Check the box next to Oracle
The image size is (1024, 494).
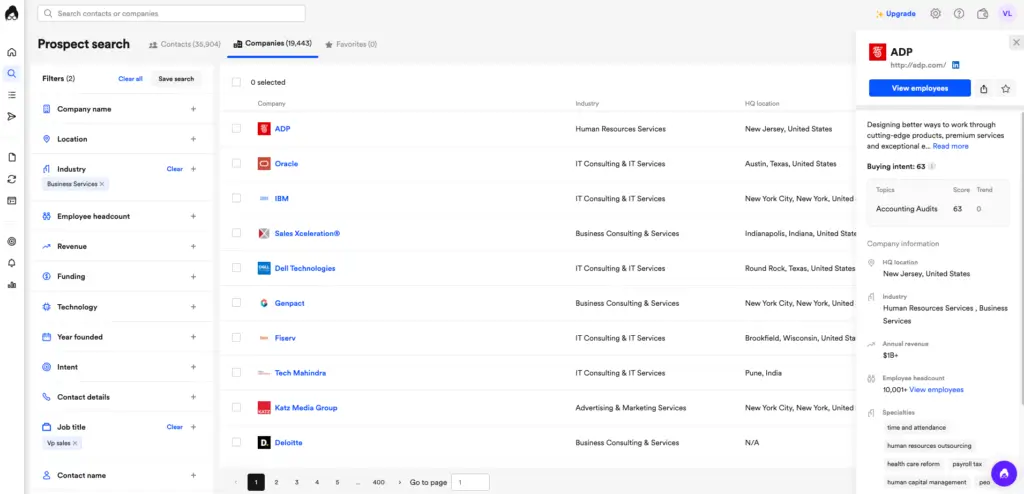(237, 163)
